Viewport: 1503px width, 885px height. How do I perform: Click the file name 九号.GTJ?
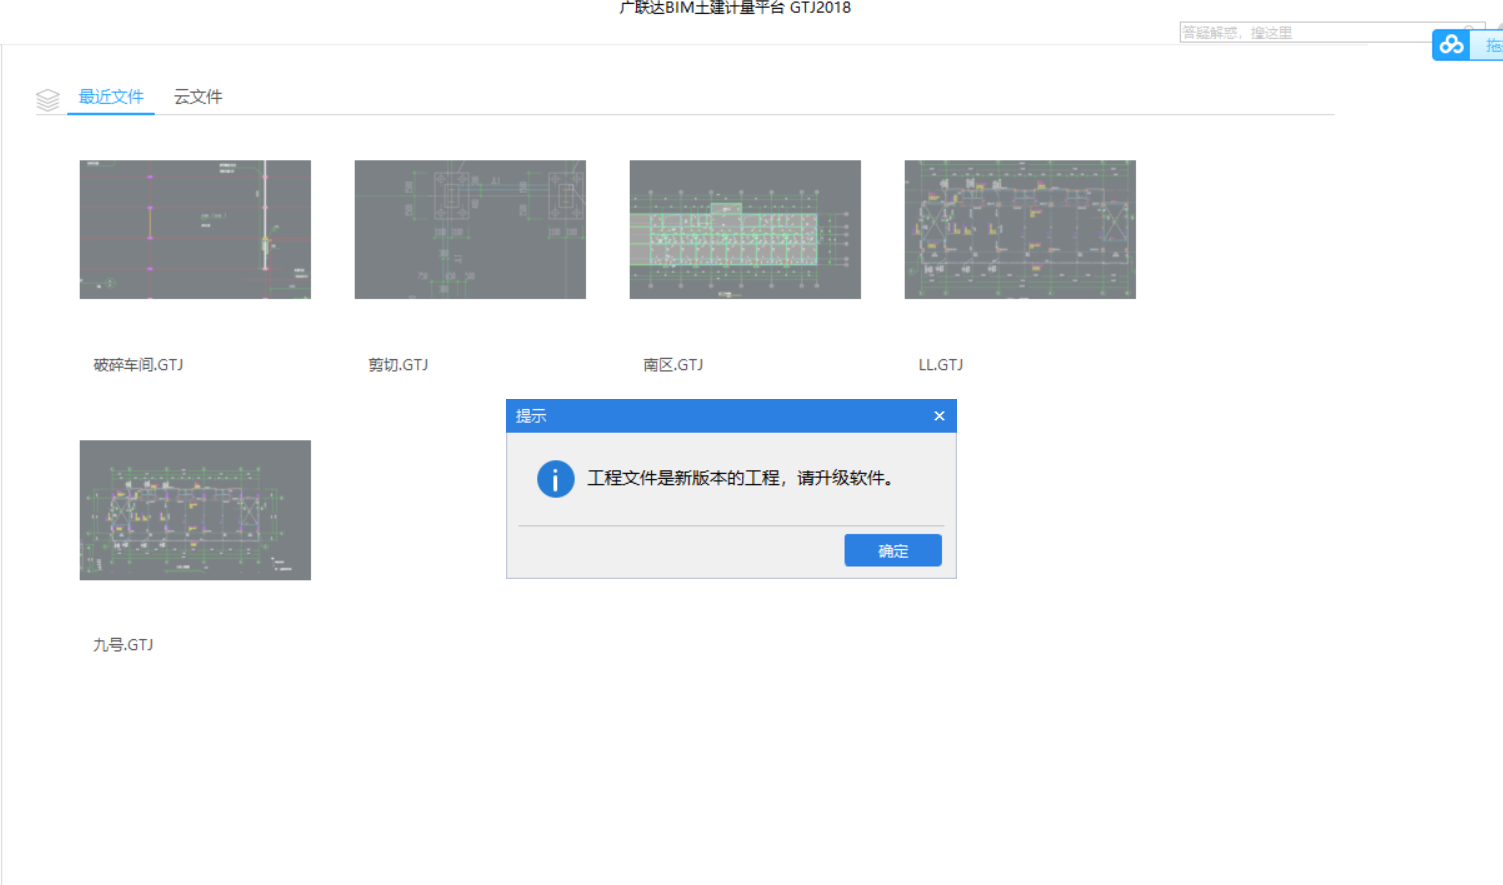123,645
